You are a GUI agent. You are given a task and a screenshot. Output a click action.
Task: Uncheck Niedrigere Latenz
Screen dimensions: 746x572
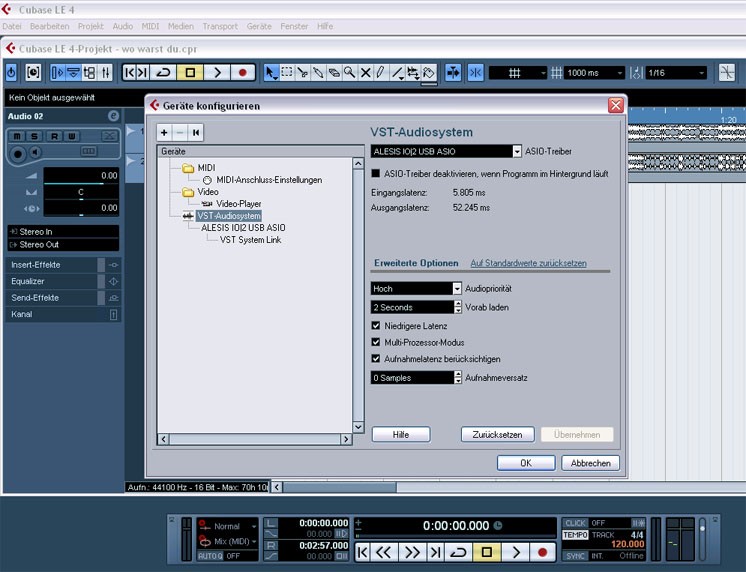click(x=376, y=325)
